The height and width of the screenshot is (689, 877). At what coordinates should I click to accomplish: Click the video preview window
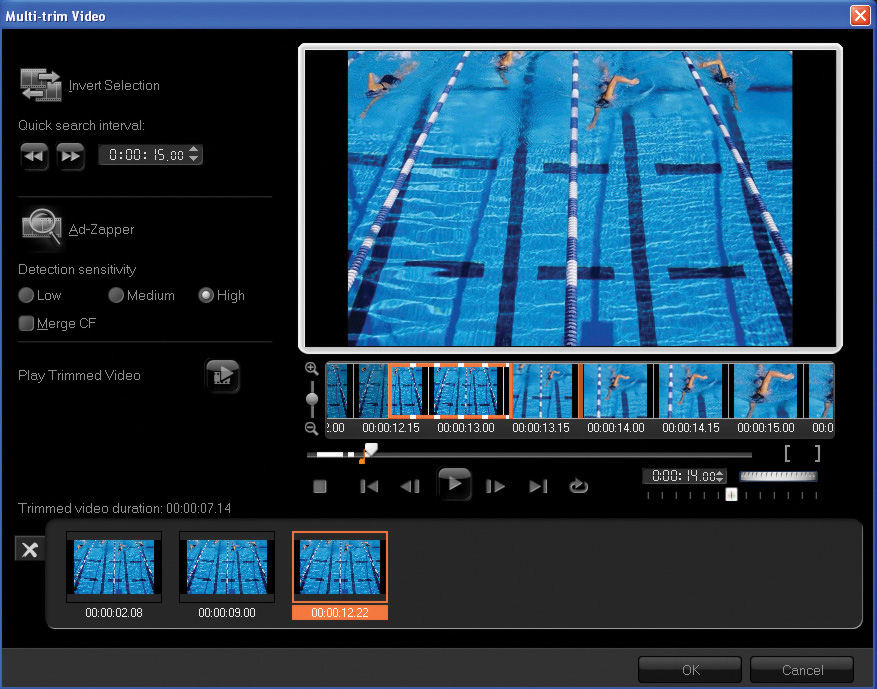click(570, 198)
